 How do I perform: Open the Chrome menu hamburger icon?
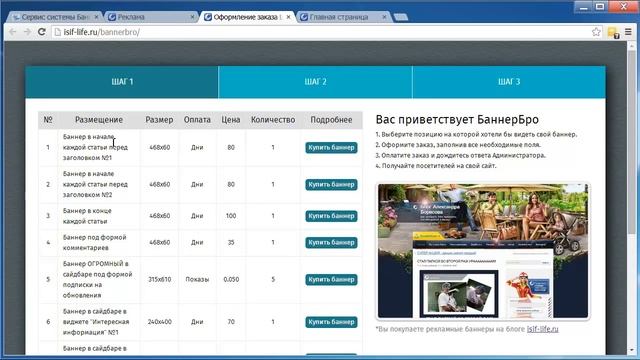pyautogui.click(x=628, y=32)
